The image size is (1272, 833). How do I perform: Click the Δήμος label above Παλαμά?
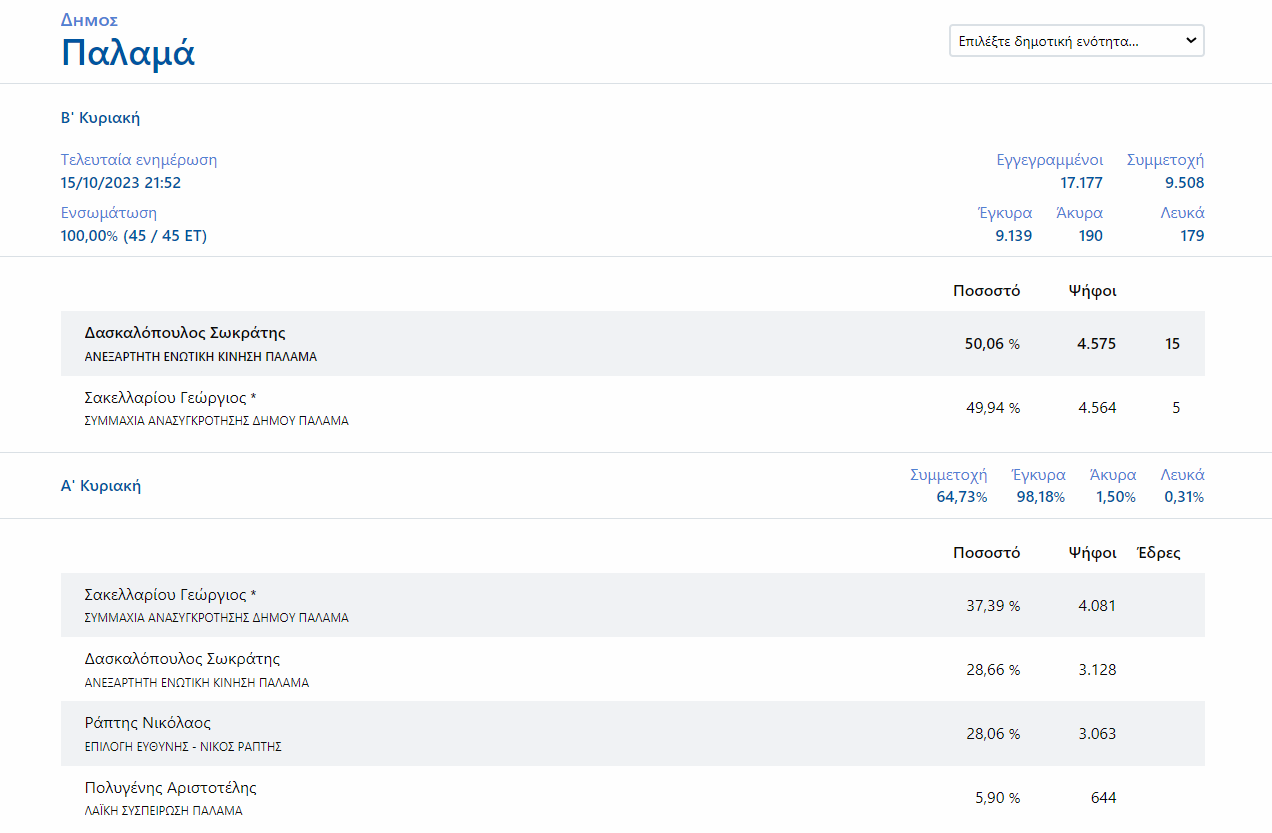(x=89, y=20)
